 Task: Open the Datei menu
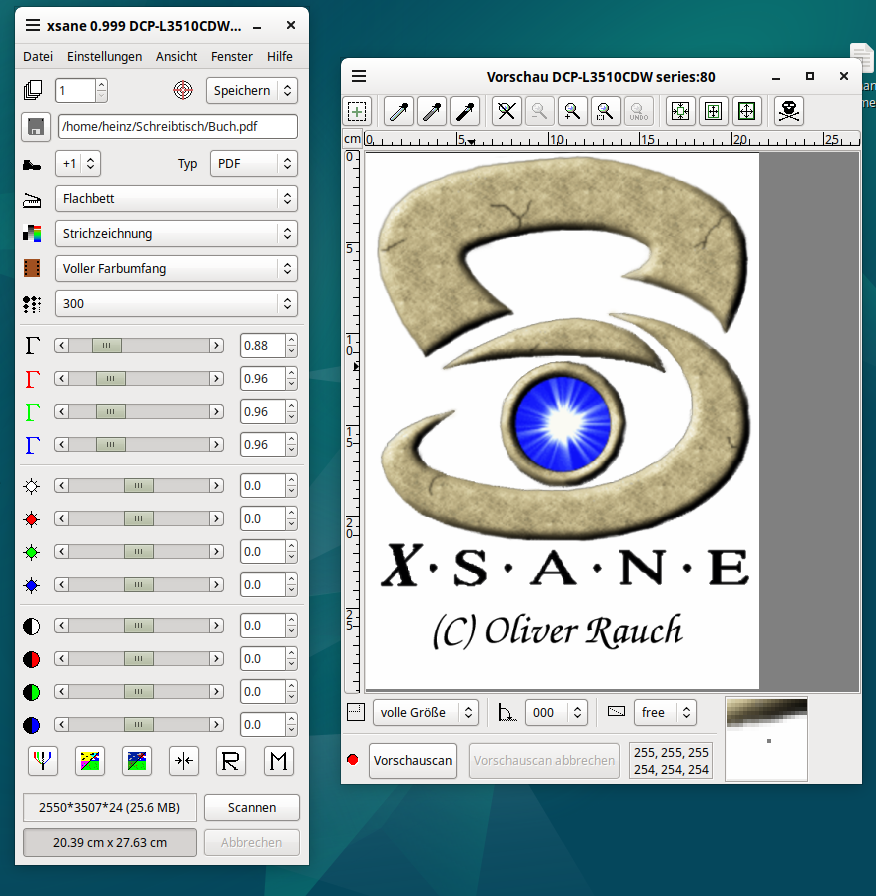[x=38, y=57]
